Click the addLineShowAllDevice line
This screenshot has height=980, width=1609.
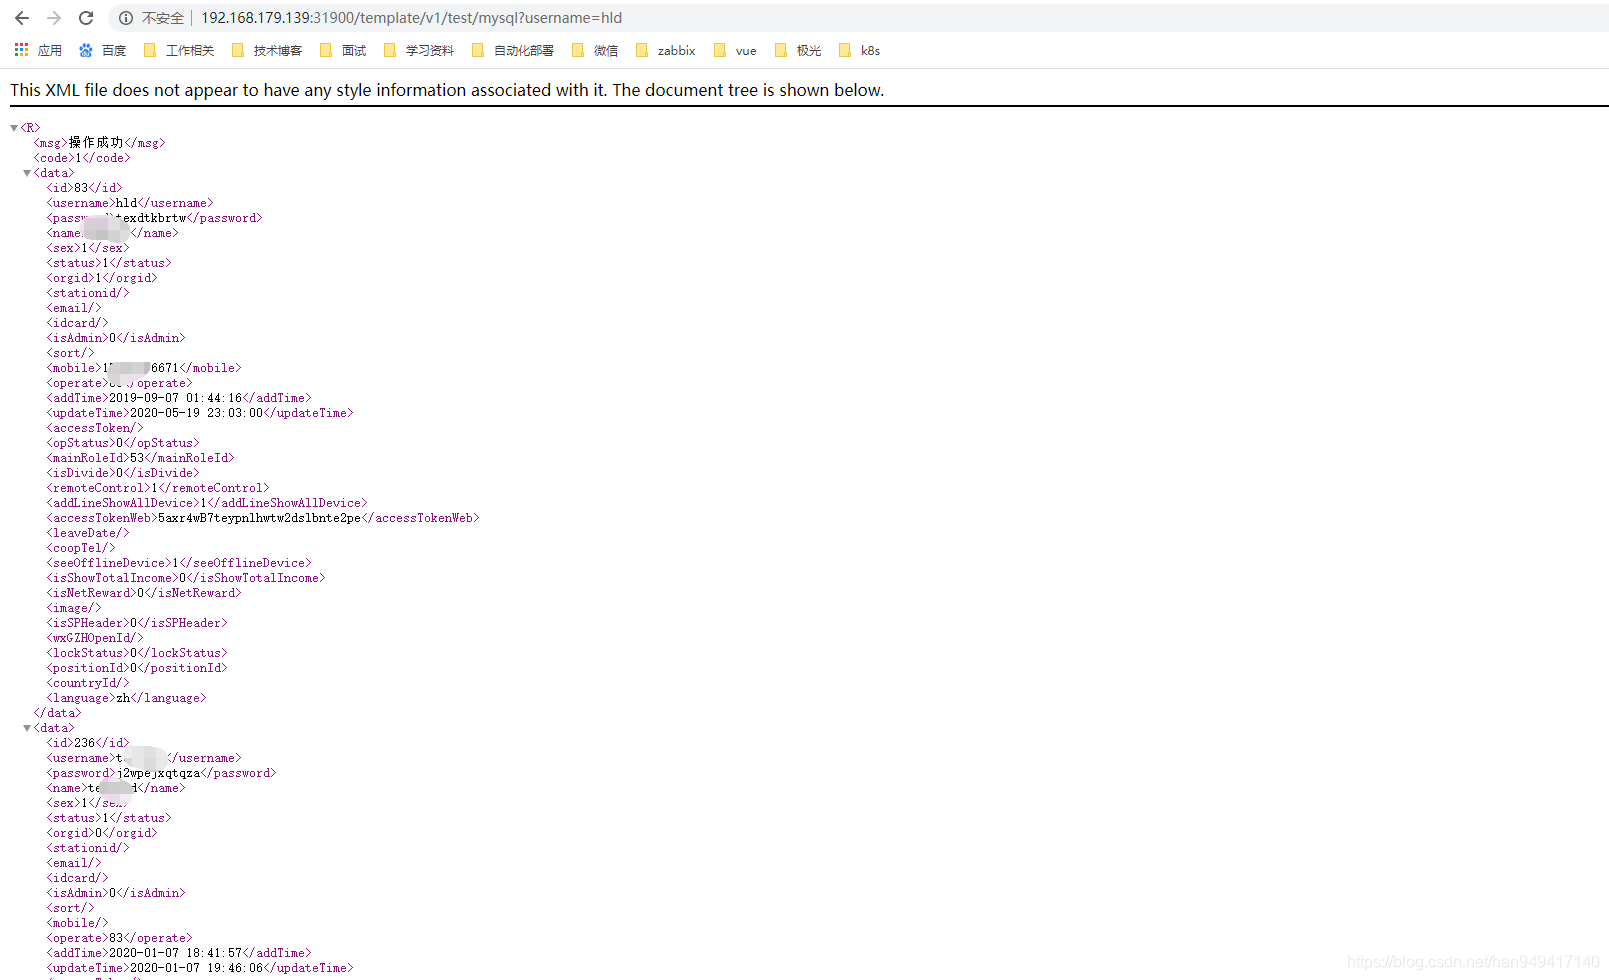point(207,503)
